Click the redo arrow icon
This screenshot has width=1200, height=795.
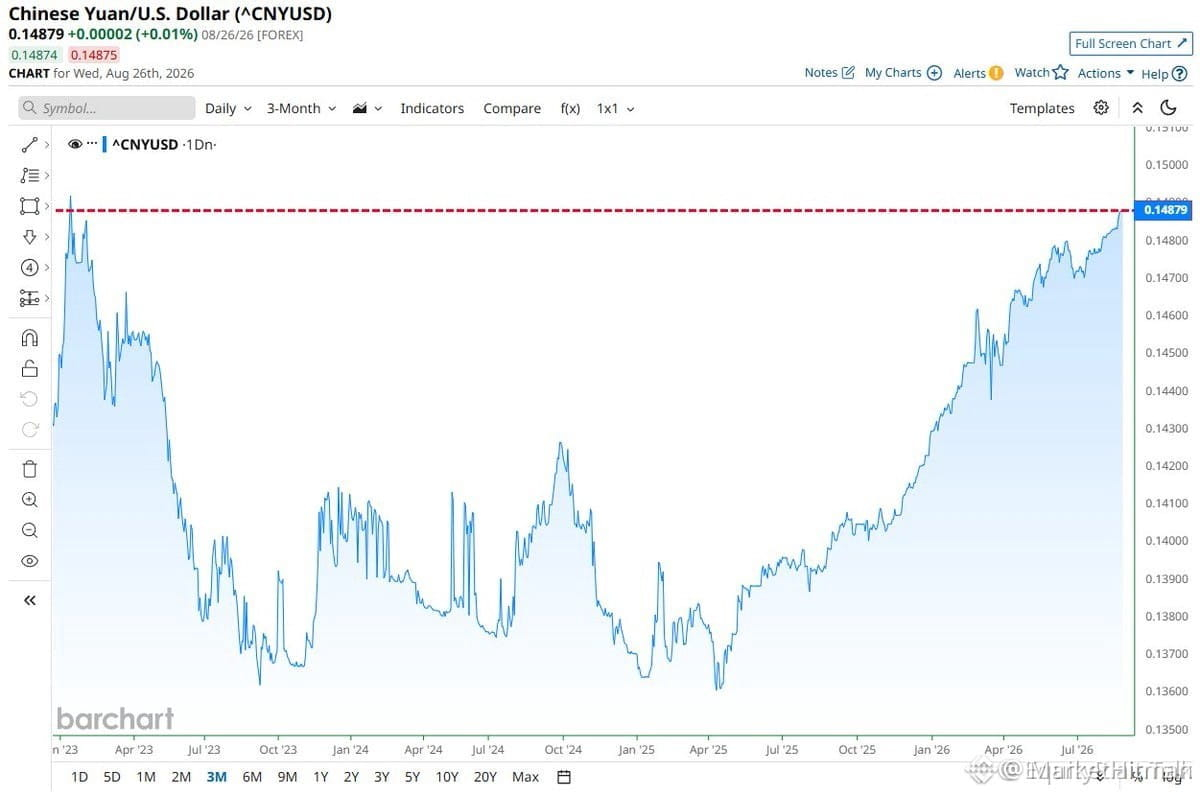29,429
